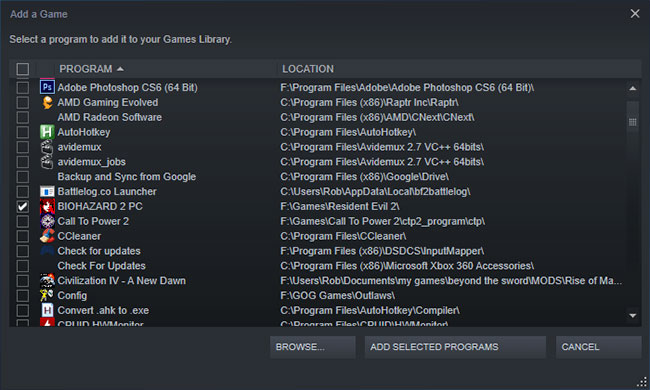Check the AMD Radeon Software checkbox
This screenshot has width=650, height=390.
tap(23, 117)
